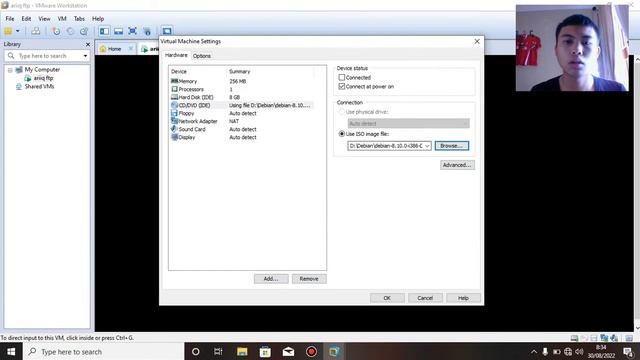
Task: Open the ISO image path combo box
Action: 389,146
